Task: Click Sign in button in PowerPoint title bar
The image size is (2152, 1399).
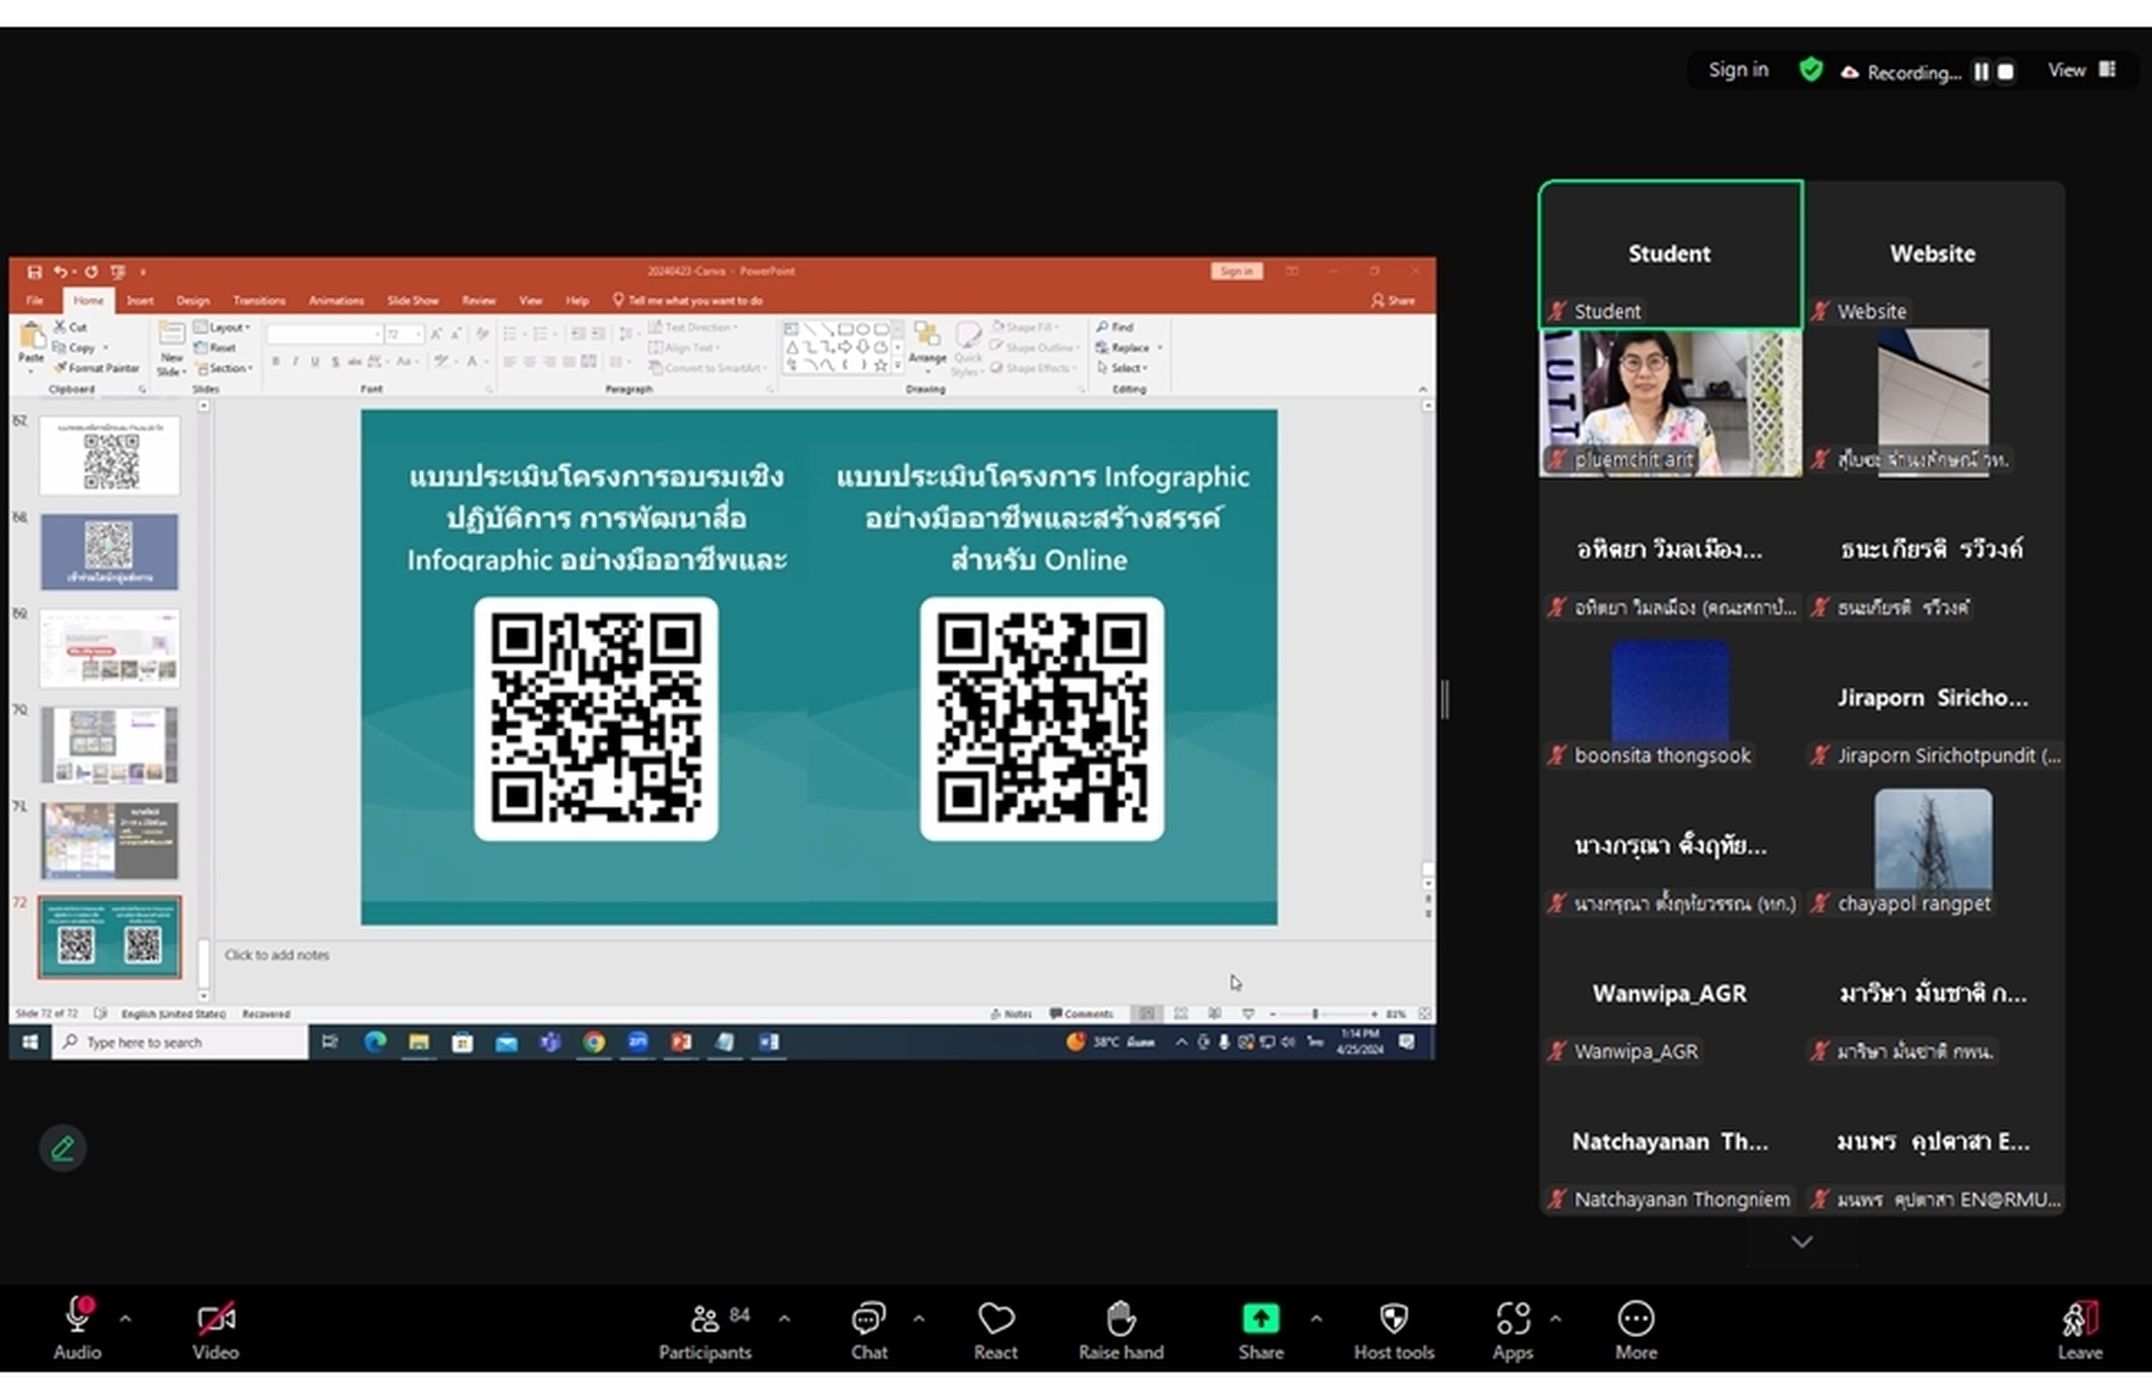Action: click(1237, 271)
